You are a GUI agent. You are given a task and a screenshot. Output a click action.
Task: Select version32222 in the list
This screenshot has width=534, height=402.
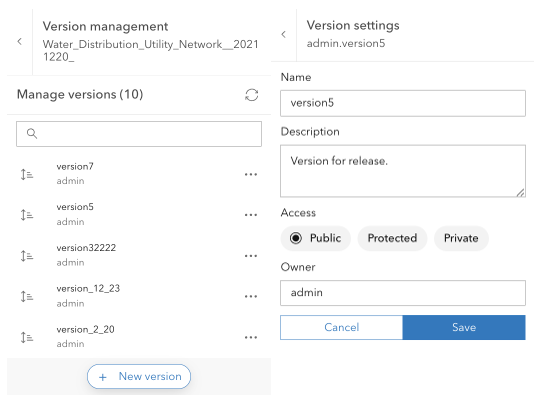pos(139,256)
